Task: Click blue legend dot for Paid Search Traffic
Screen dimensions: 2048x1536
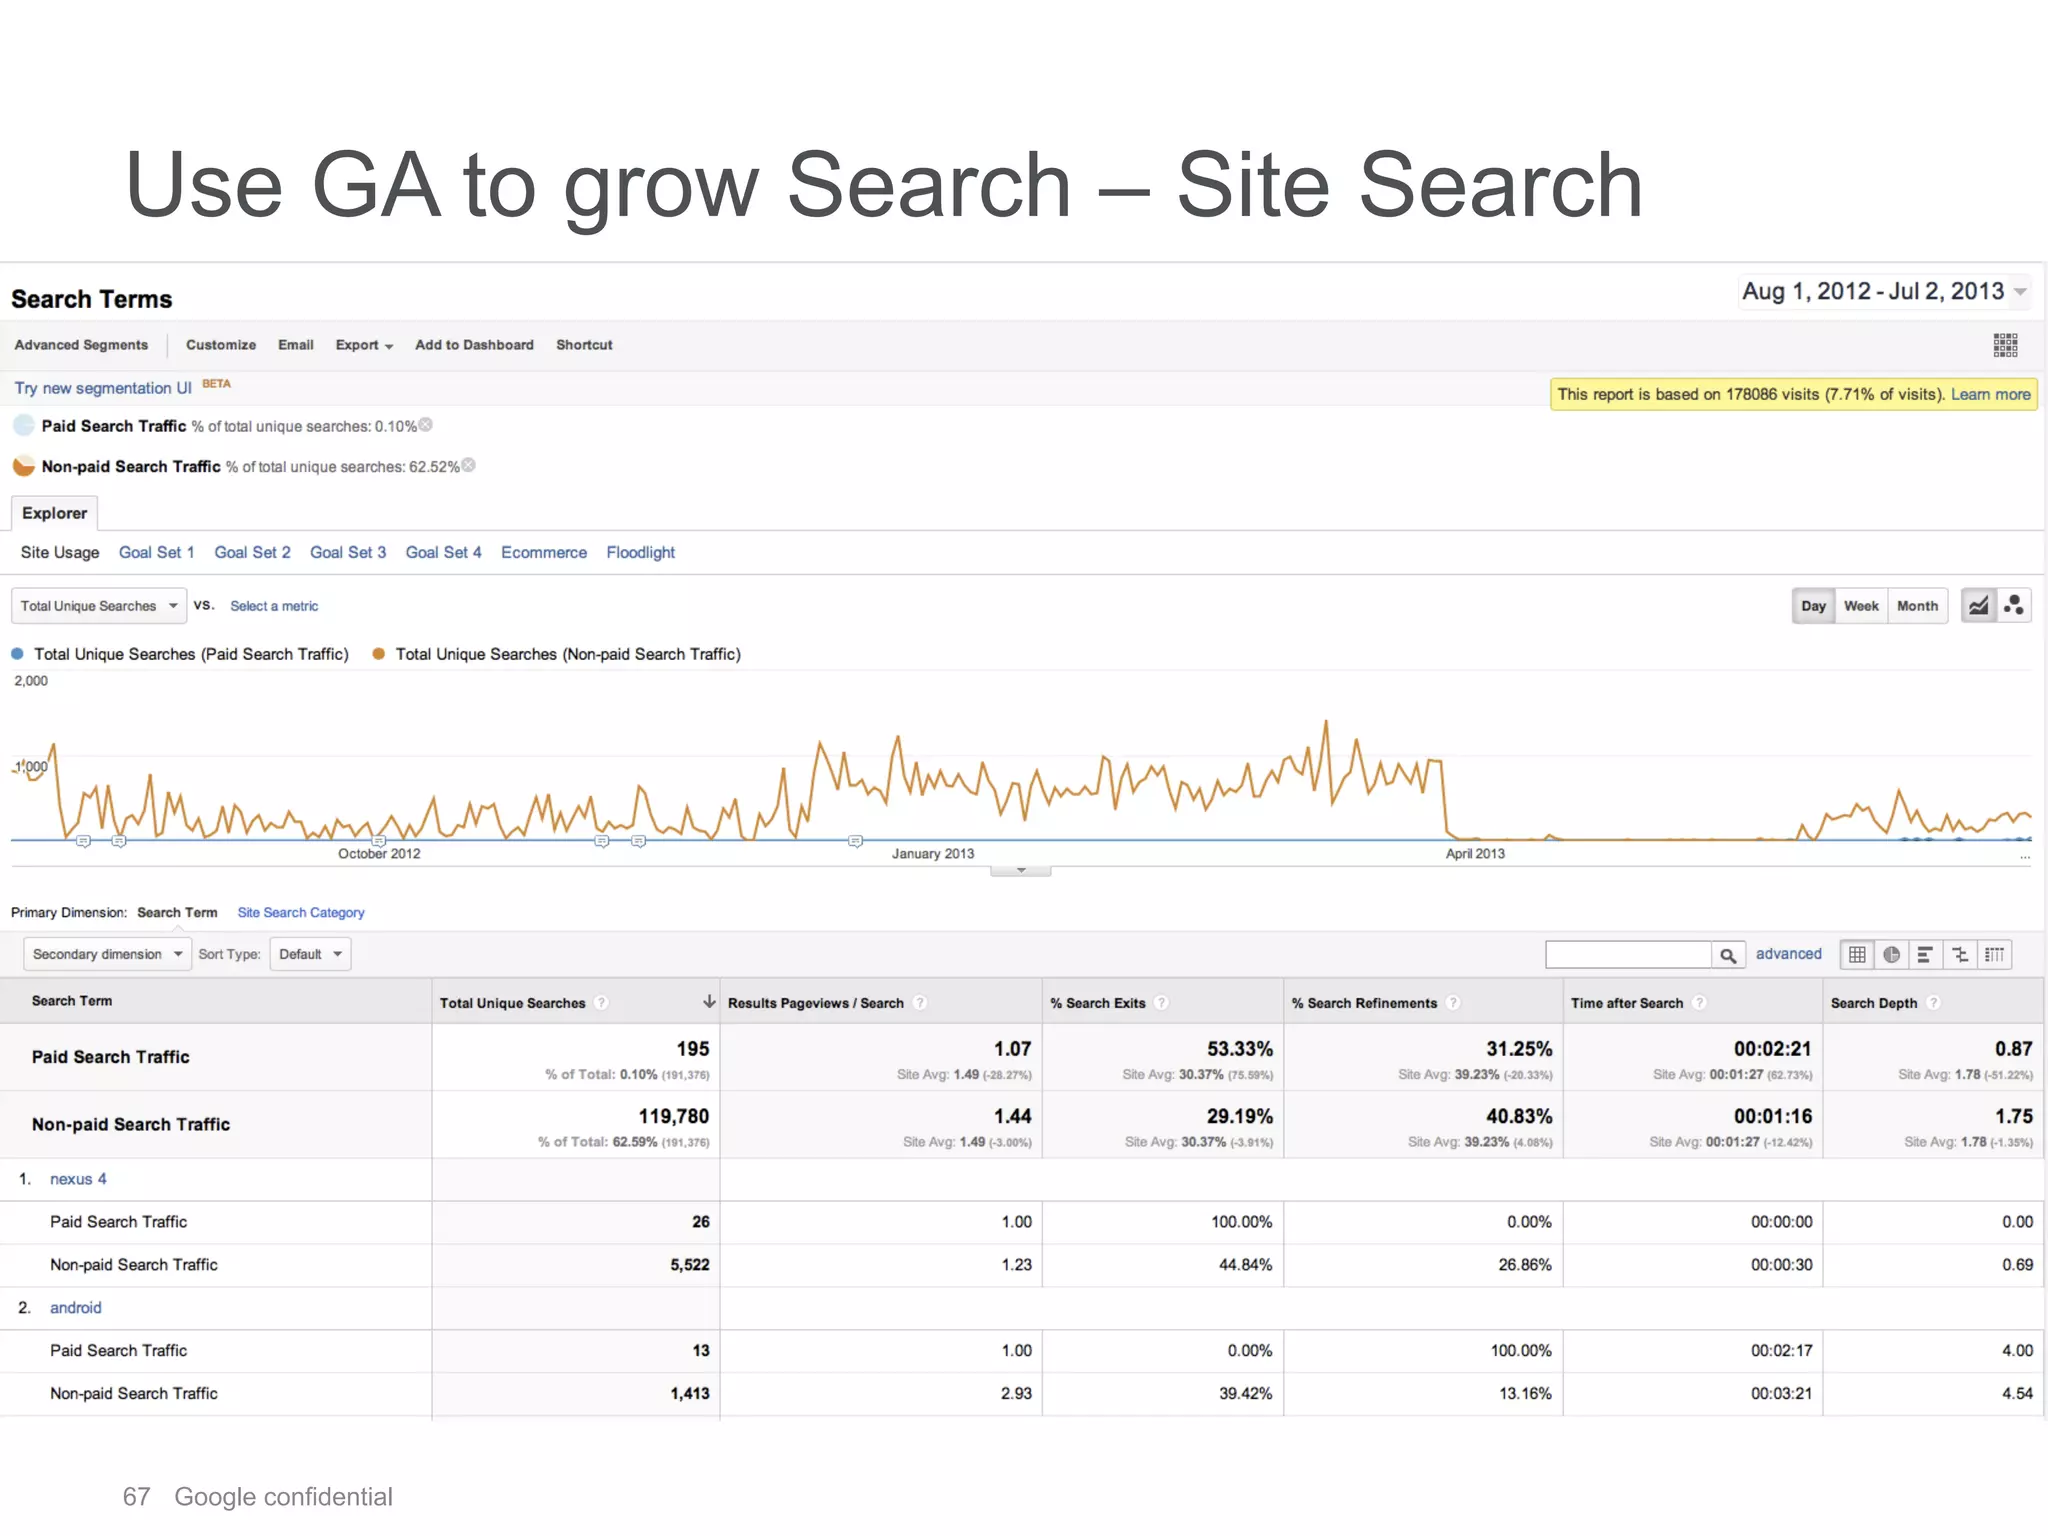Action: (x=17, y=654)
